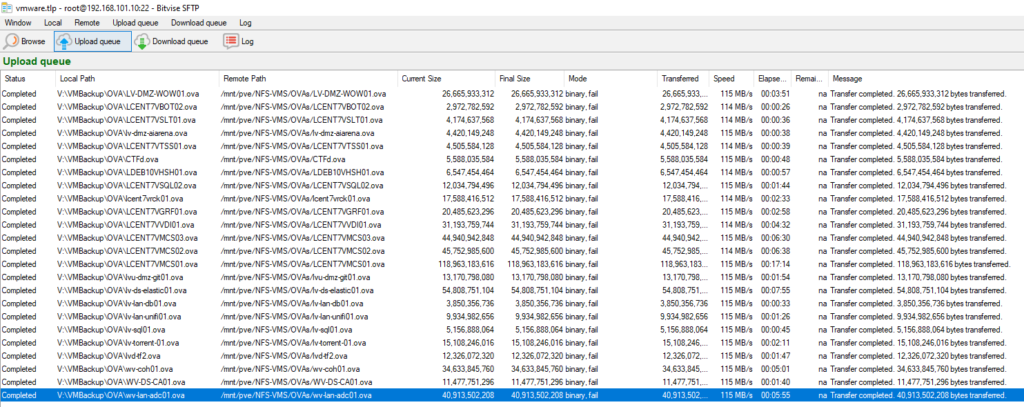Open the Remote menu
The image size is (1024, 407).
tap(87, 22)
